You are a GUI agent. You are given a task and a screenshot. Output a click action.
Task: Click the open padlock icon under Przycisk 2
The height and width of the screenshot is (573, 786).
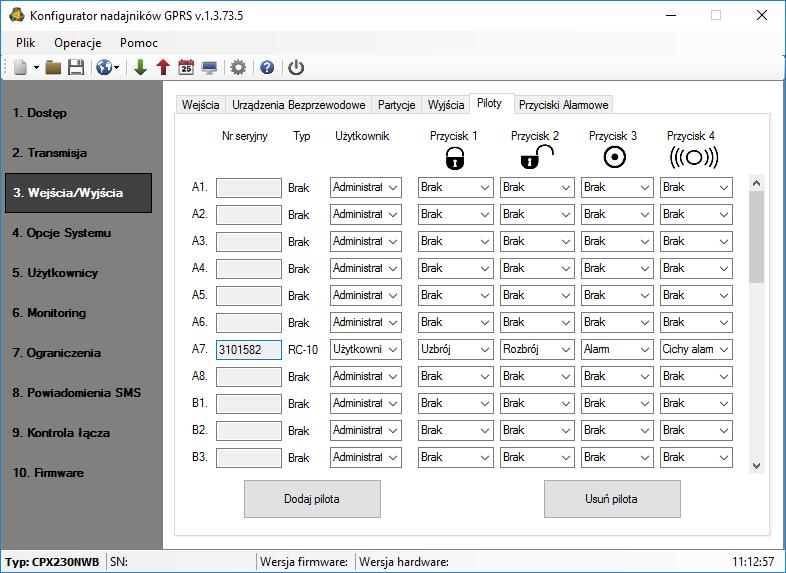tap(537, 157)
